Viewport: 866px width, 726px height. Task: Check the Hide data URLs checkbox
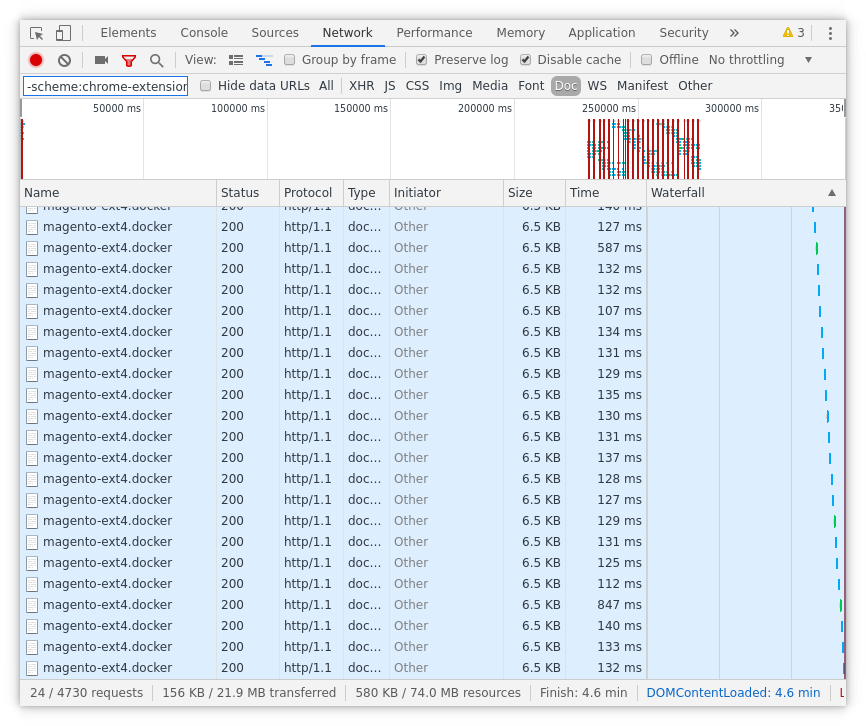click(x=206, y=86)
